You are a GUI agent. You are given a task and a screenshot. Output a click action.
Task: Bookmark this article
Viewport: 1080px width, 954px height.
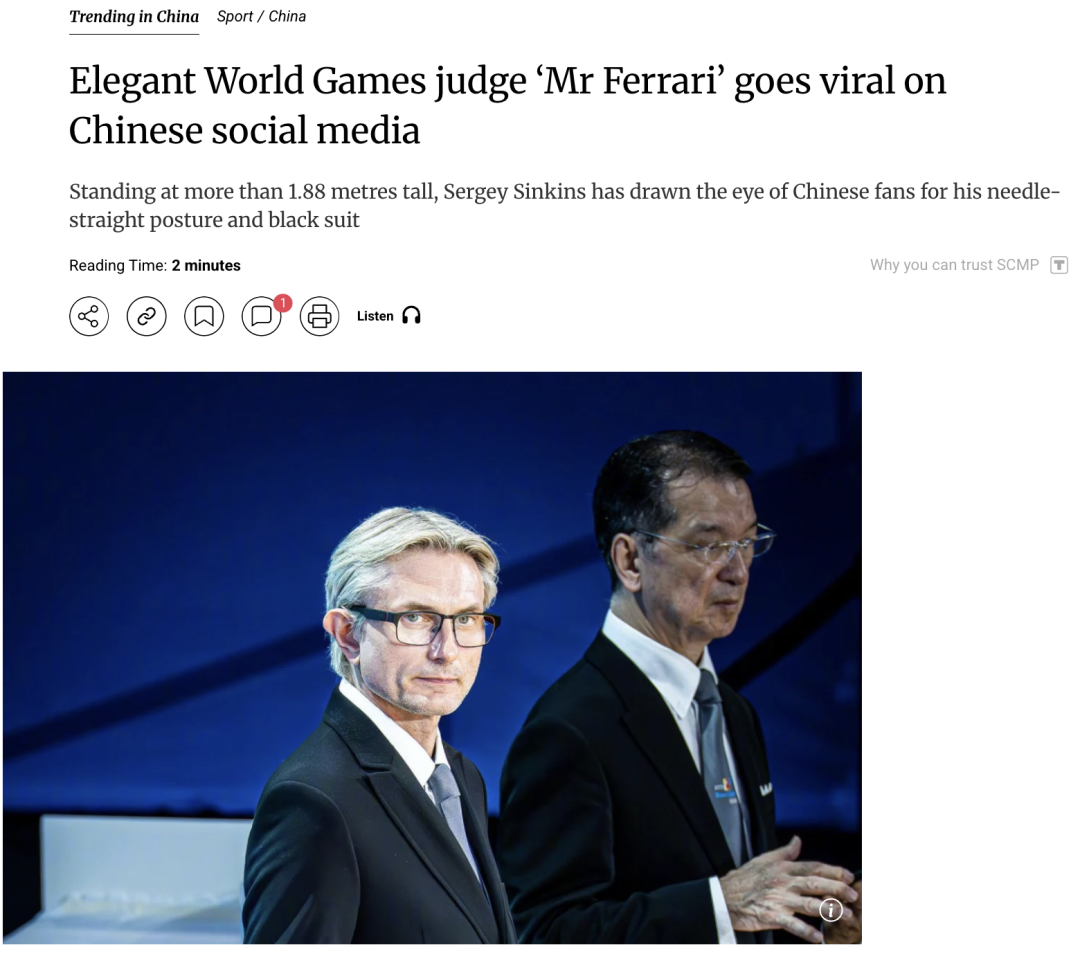[x=204, y=316]
